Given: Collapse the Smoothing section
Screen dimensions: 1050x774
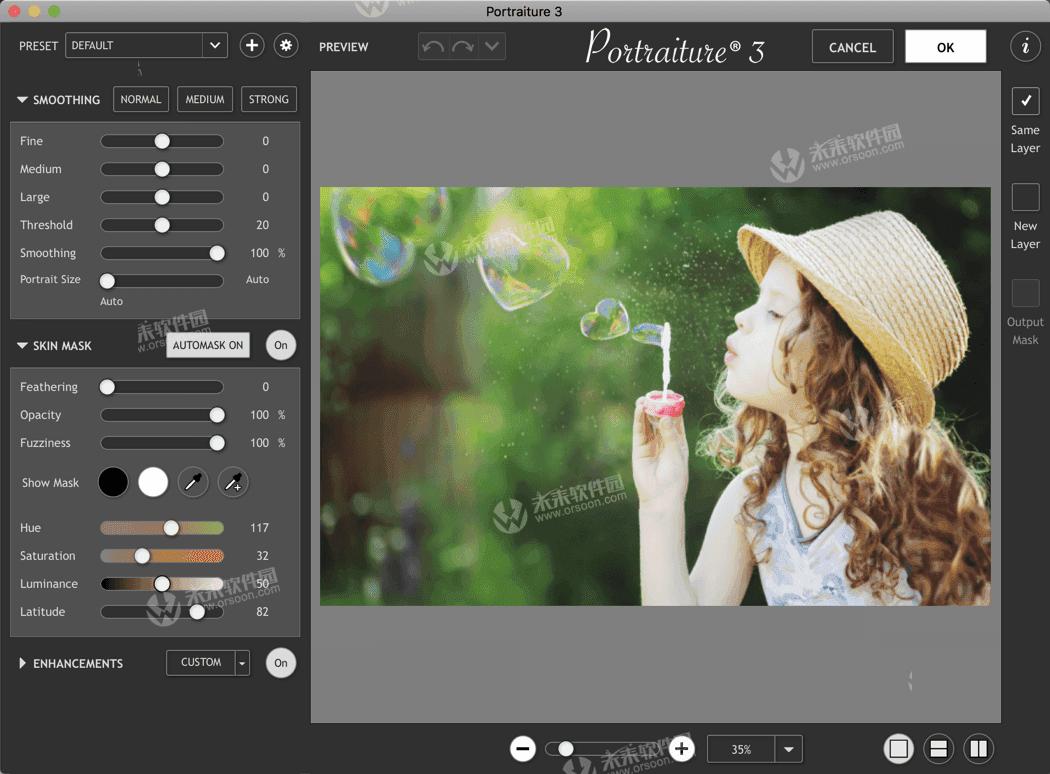Looking at the screenshot, I should pyautogui.click(x=21, y=99).
